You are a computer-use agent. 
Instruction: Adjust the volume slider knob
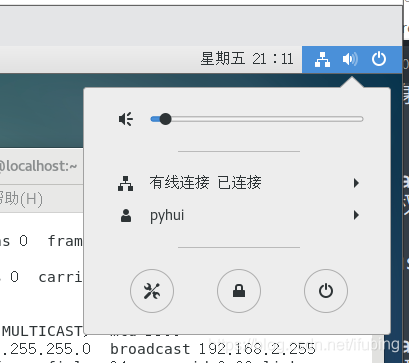pyautogui.click(x=165, y=119)
